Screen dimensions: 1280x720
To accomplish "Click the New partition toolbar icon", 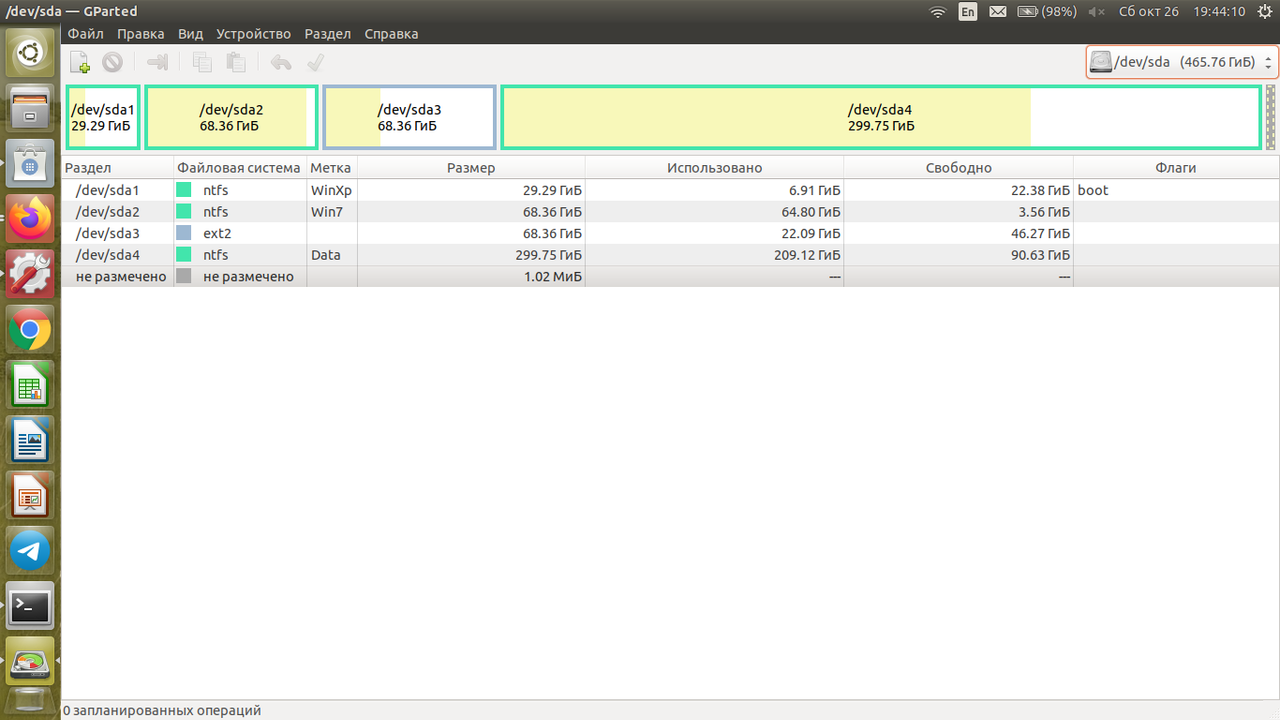I will (80, 62).
